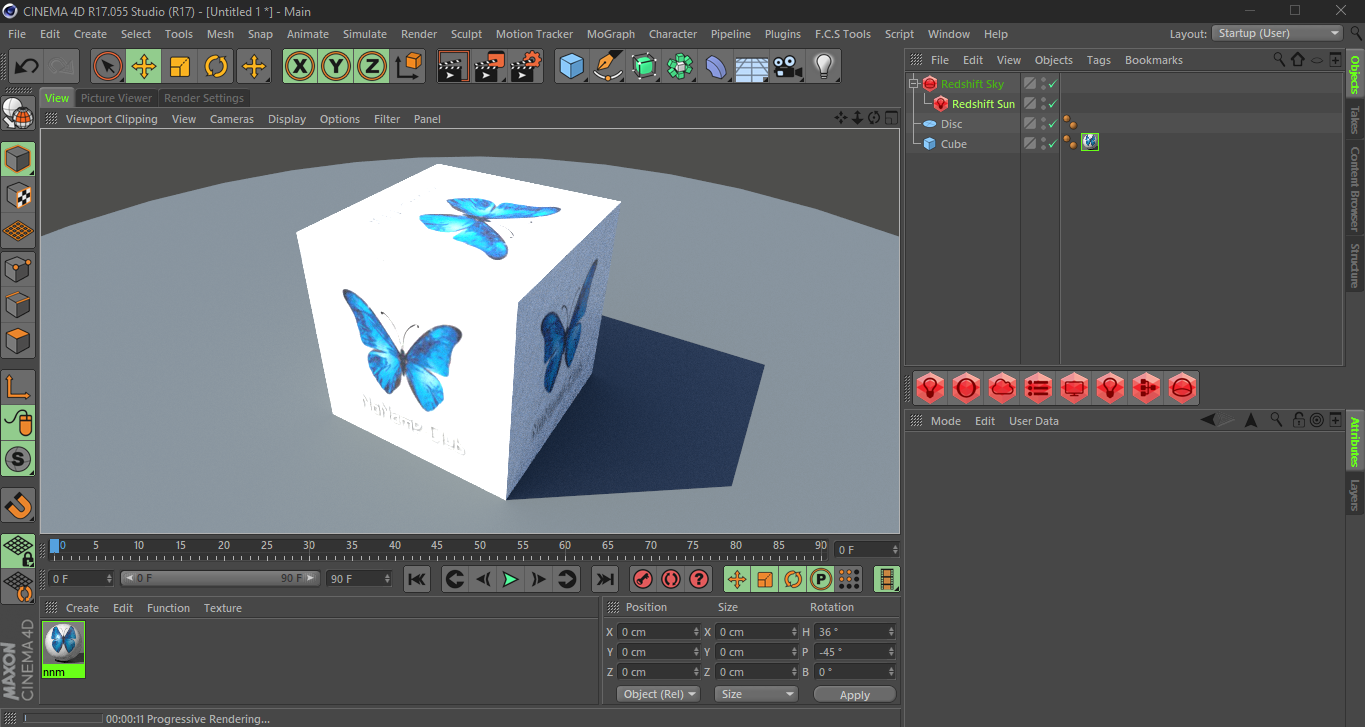Click the Light bulb icon
The image size is (1365, 727).
(x=823, y=67)
